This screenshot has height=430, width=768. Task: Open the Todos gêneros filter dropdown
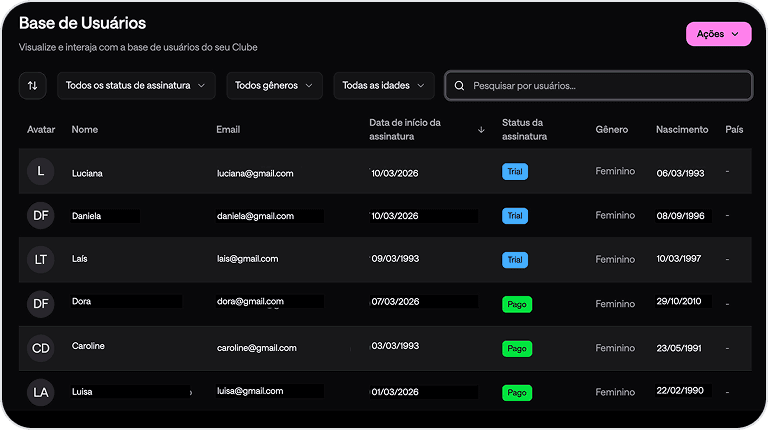click(x=275, y=86)
